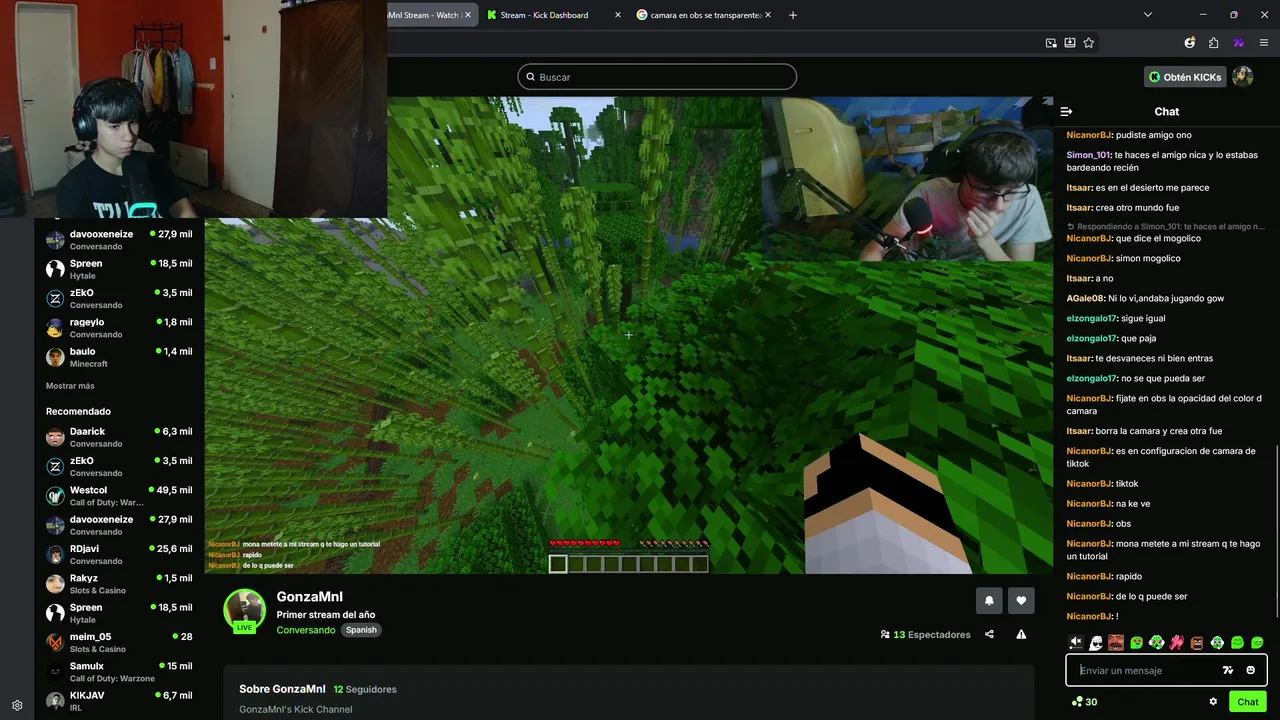Open baulo Minecraft channel
Image resolution: width=1280 pixels, height=720 pixels.
point(118,357)
